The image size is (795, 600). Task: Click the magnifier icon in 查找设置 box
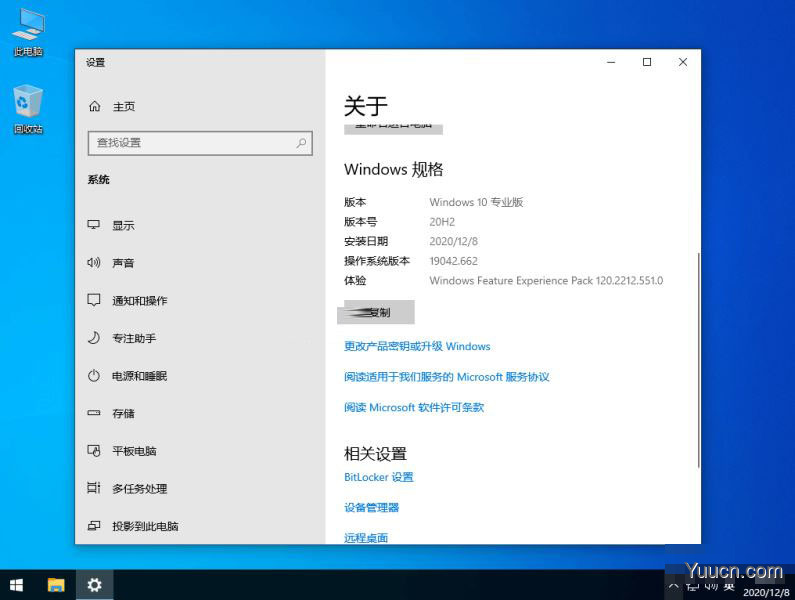pos(301,143)
